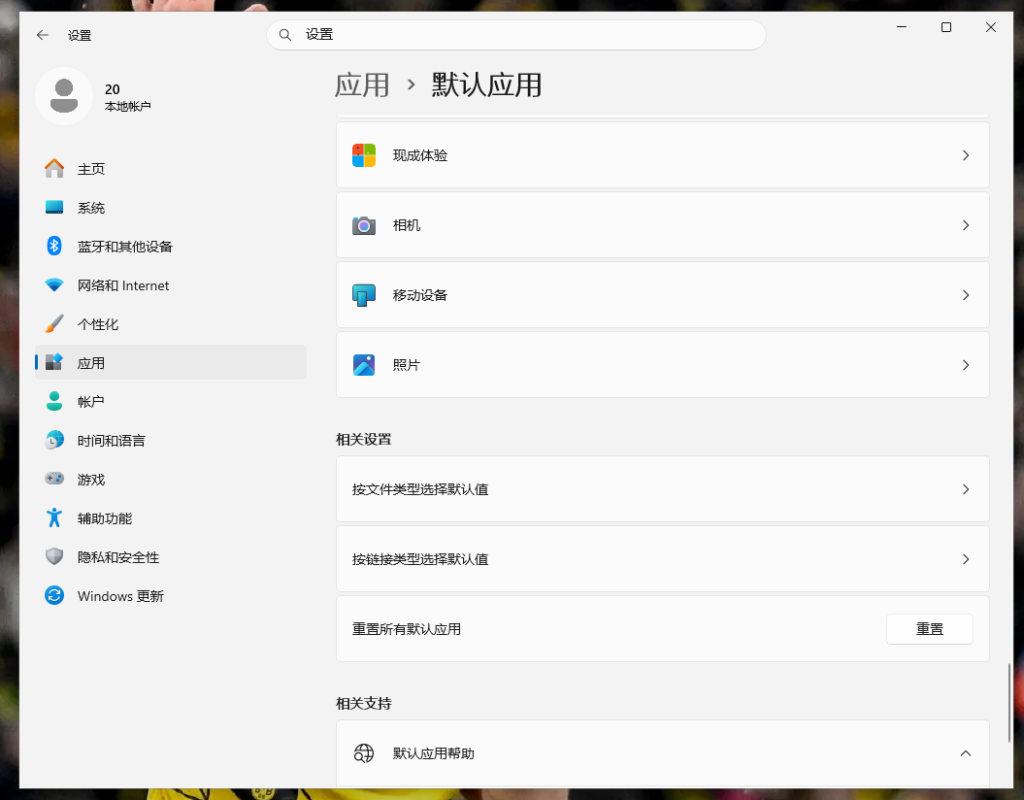This screenshot has width=1024, height=800.
Task: Click the Privacy shield icon
Action: [54, 556]
